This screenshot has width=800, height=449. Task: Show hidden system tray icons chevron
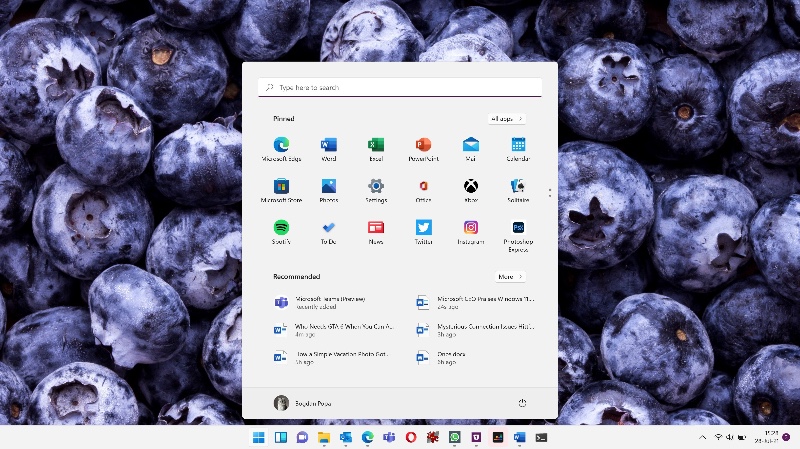pos(703,438)
